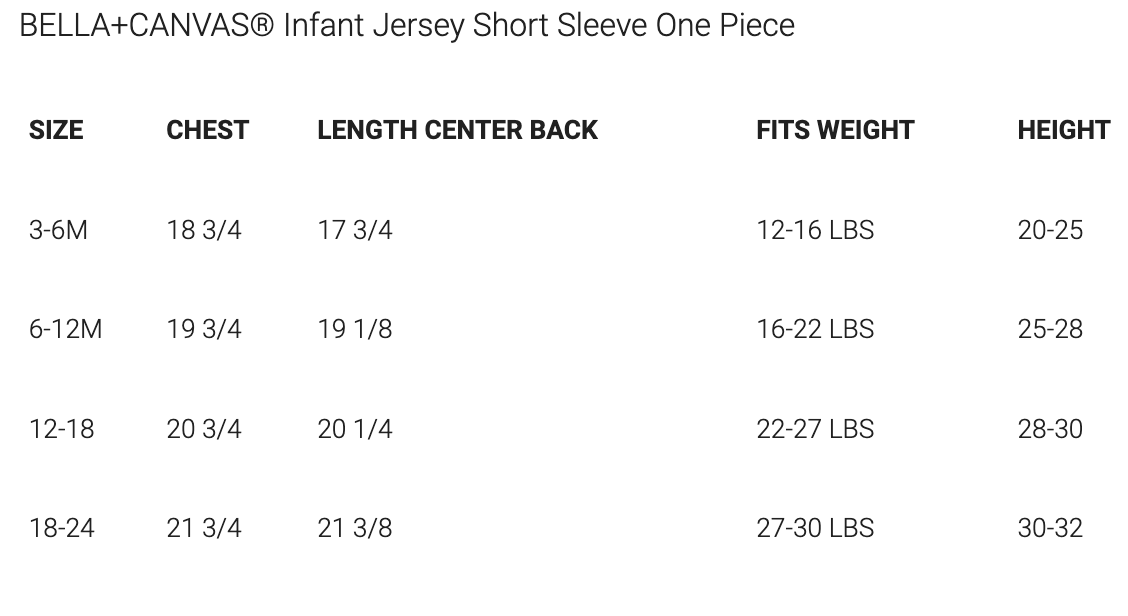The width and height of the screenshot is (1128, 616).
Task: Click the 25-28 height value
Action: 1050,329
